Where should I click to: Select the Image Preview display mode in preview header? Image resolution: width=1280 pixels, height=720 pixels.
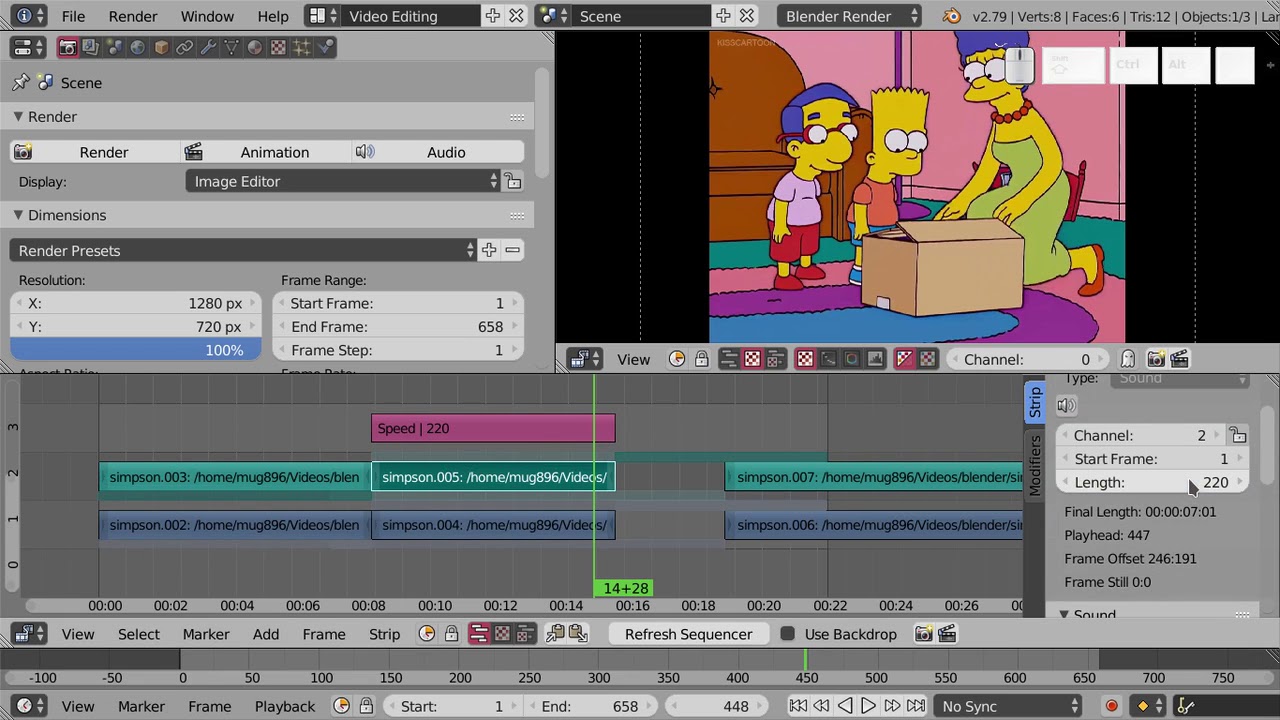pos(805,359)
